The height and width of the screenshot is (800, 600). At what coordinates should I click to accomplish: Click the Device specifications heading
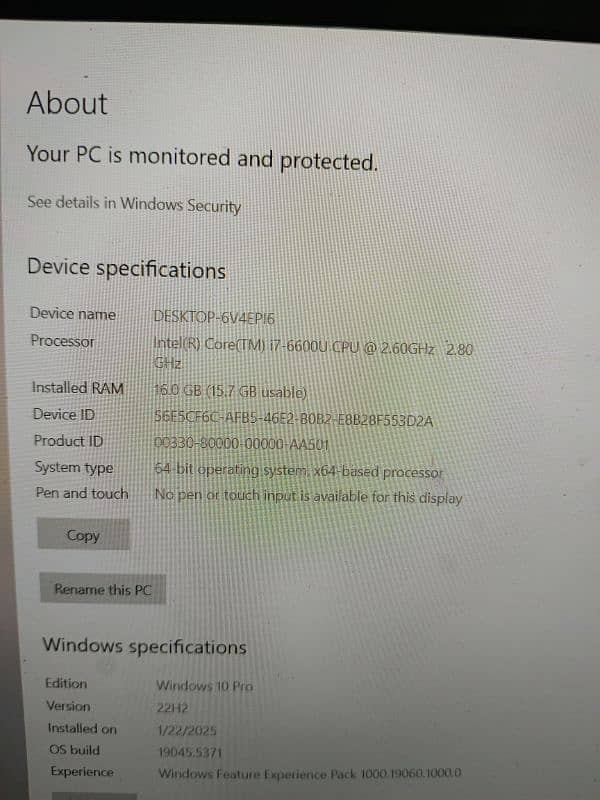[x=127, y=268]
